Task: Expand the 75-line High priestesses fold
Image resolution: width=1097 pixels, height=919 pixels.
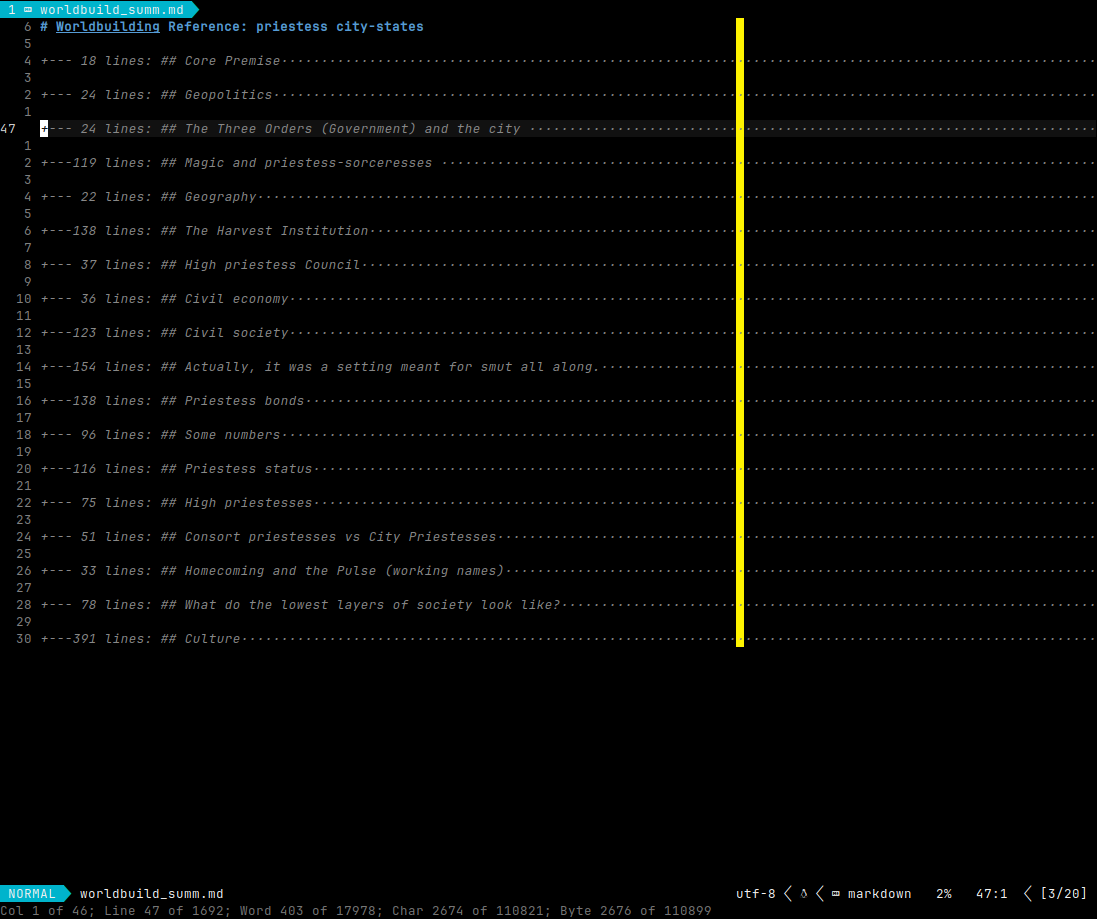Action: [x=568, y=503]
